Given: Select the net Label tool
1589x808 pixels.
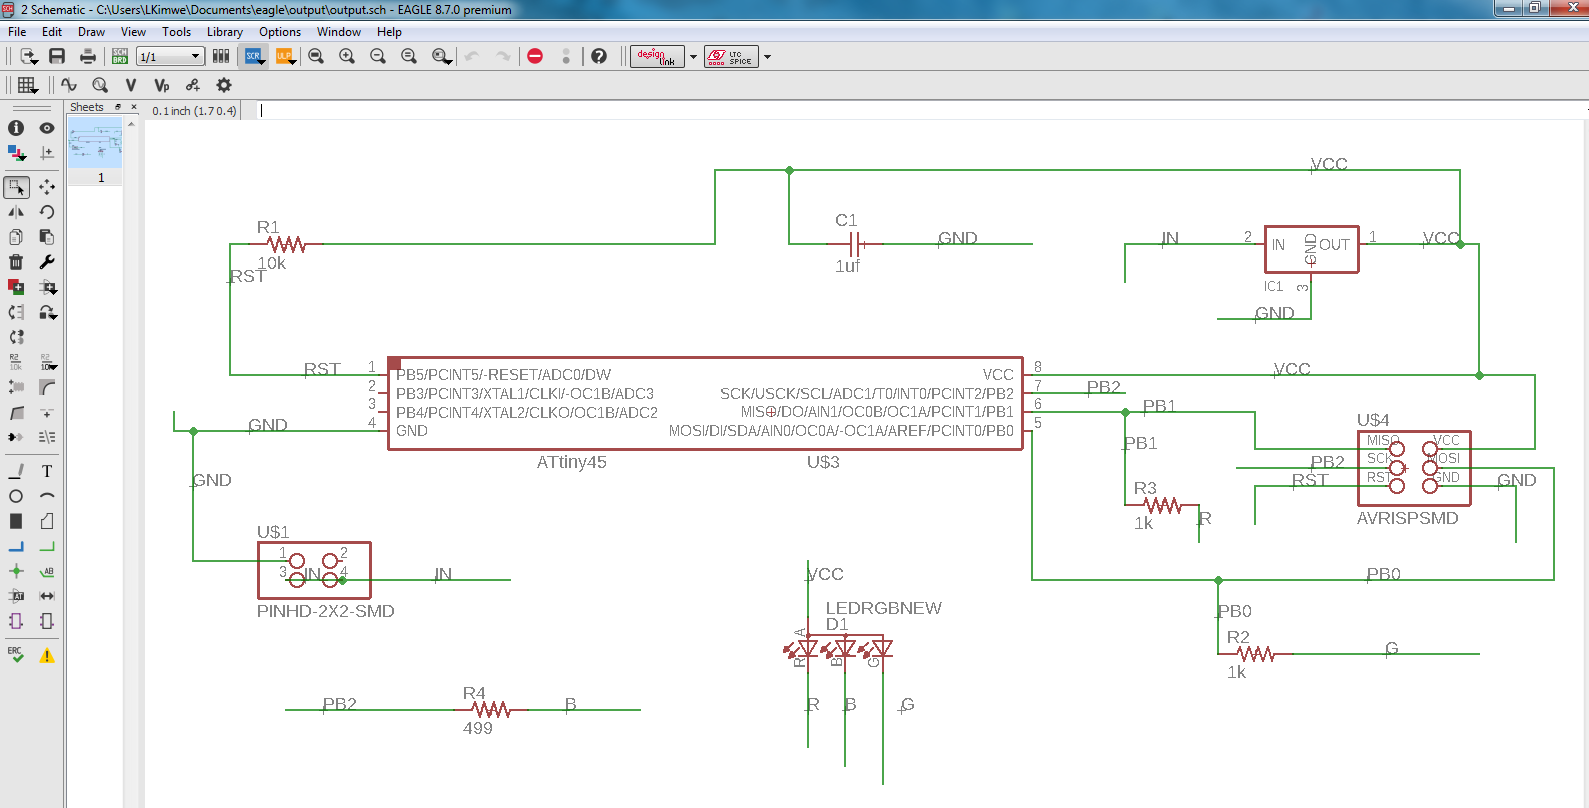Looking at the screenshot, I should click(x=47, y=571).
